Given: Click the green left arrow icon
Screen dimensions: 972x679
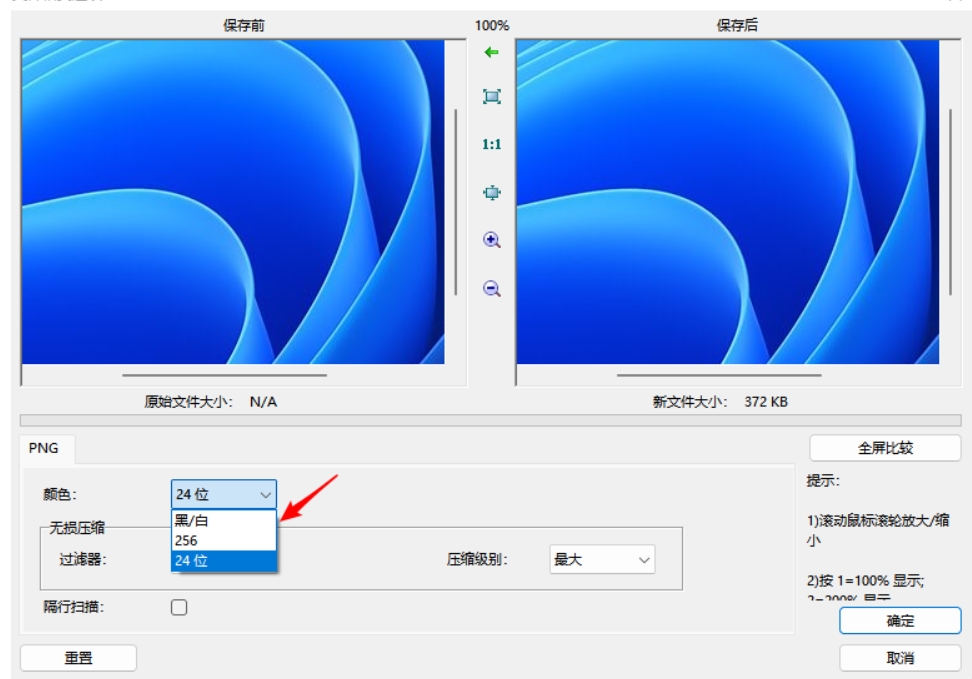Looking at the screenshot, I should [492, 52].
